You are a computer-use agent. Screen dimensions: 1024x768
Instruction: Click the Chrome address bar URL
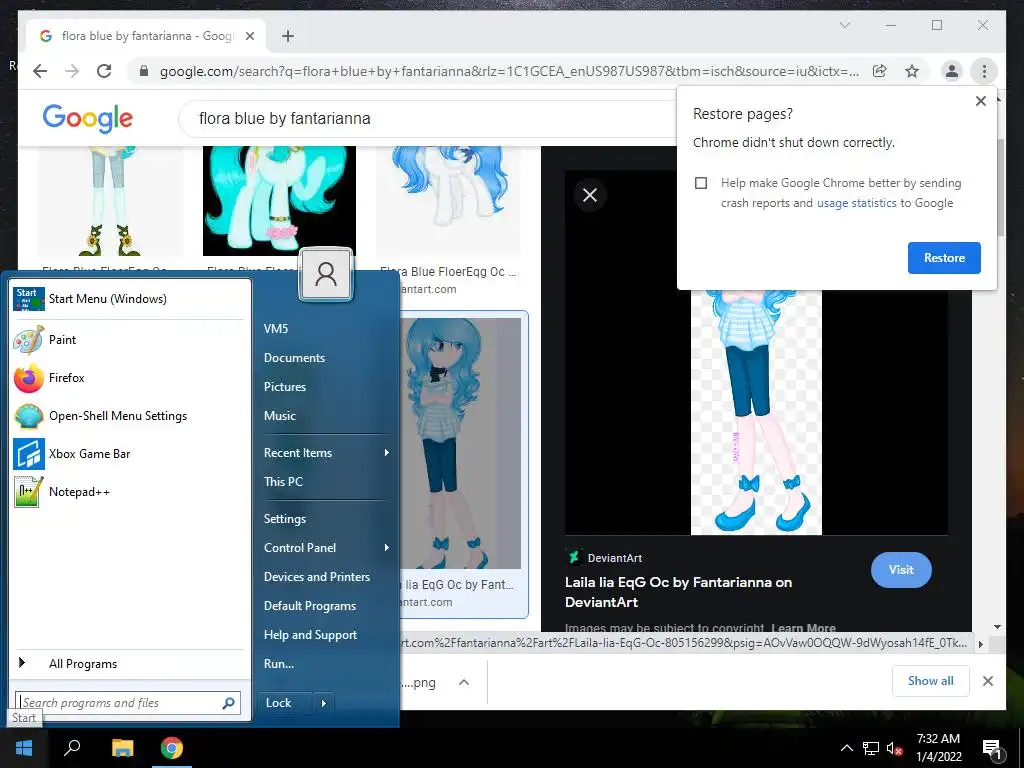click(509, 71)
